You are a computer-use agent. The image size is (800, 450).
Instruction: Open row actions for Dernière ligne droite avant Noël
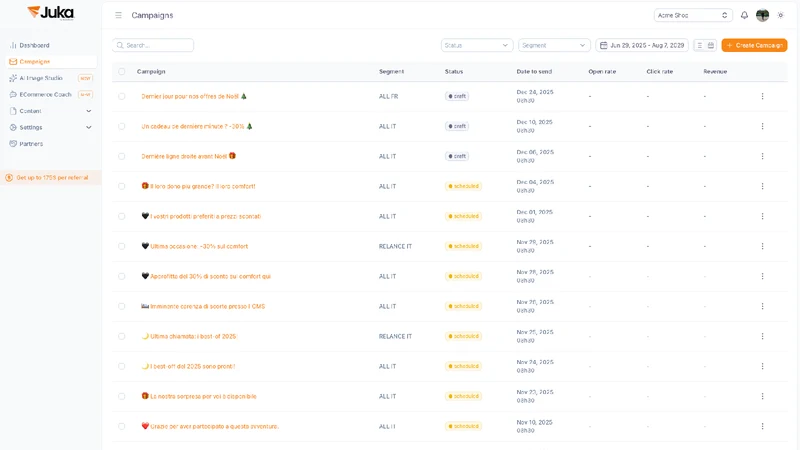[x=762, y=156]
